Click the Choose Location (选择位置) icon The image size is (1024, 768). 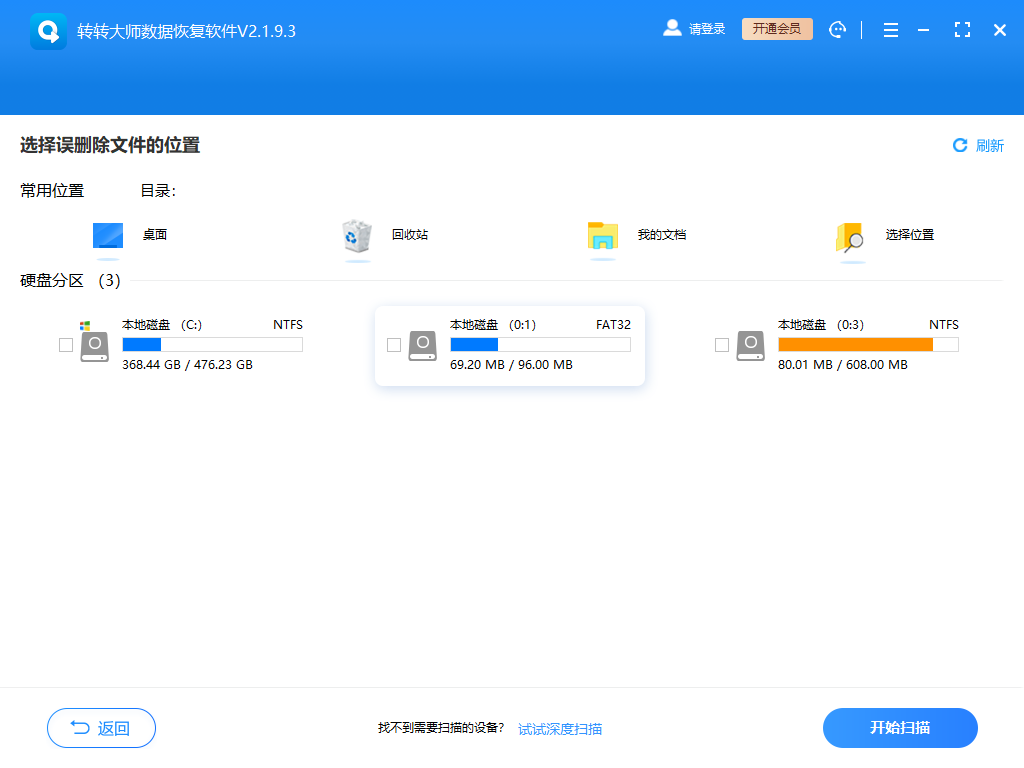[849, 234]
